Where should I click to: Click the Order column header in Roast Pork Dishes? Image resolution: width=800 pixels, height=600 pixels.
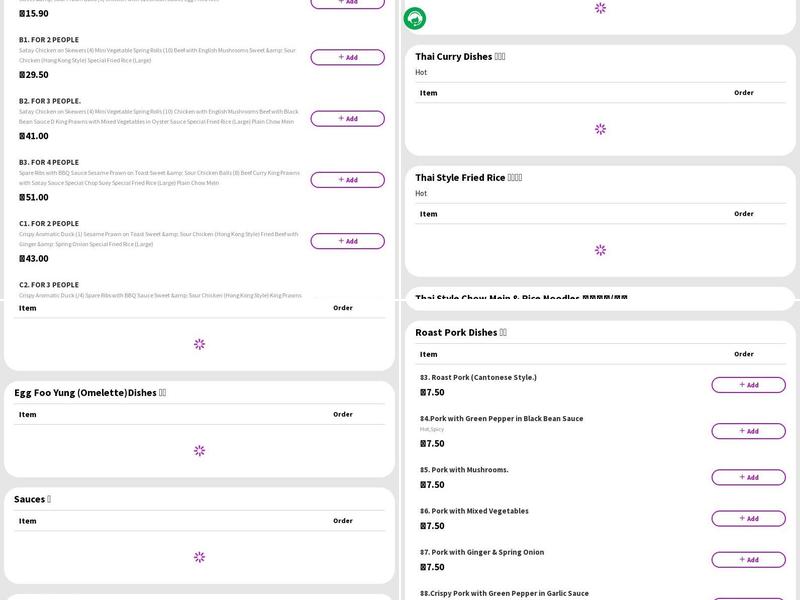[743, 354]
